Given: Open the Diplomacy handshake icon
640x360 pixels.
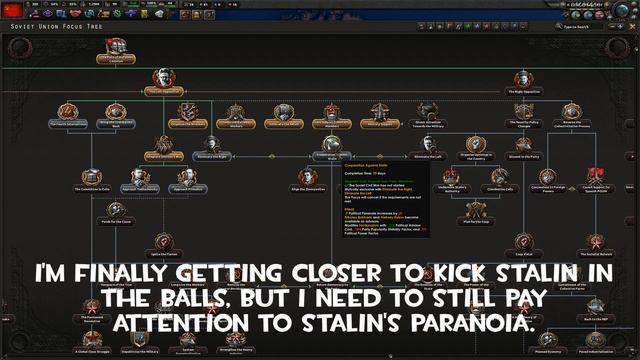Looking at the screenshot, I should point(75,14).
